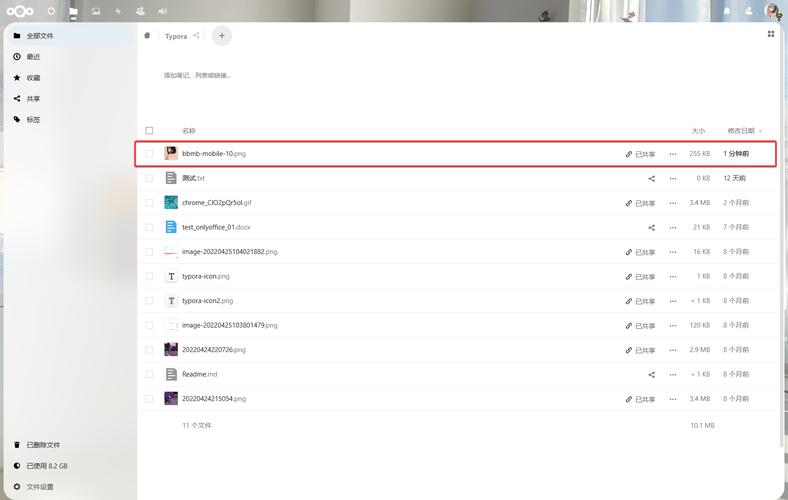Open the Announcements speaker icon in top bar
The width and height of the screenshot is (788, 500).
[162, 11]
